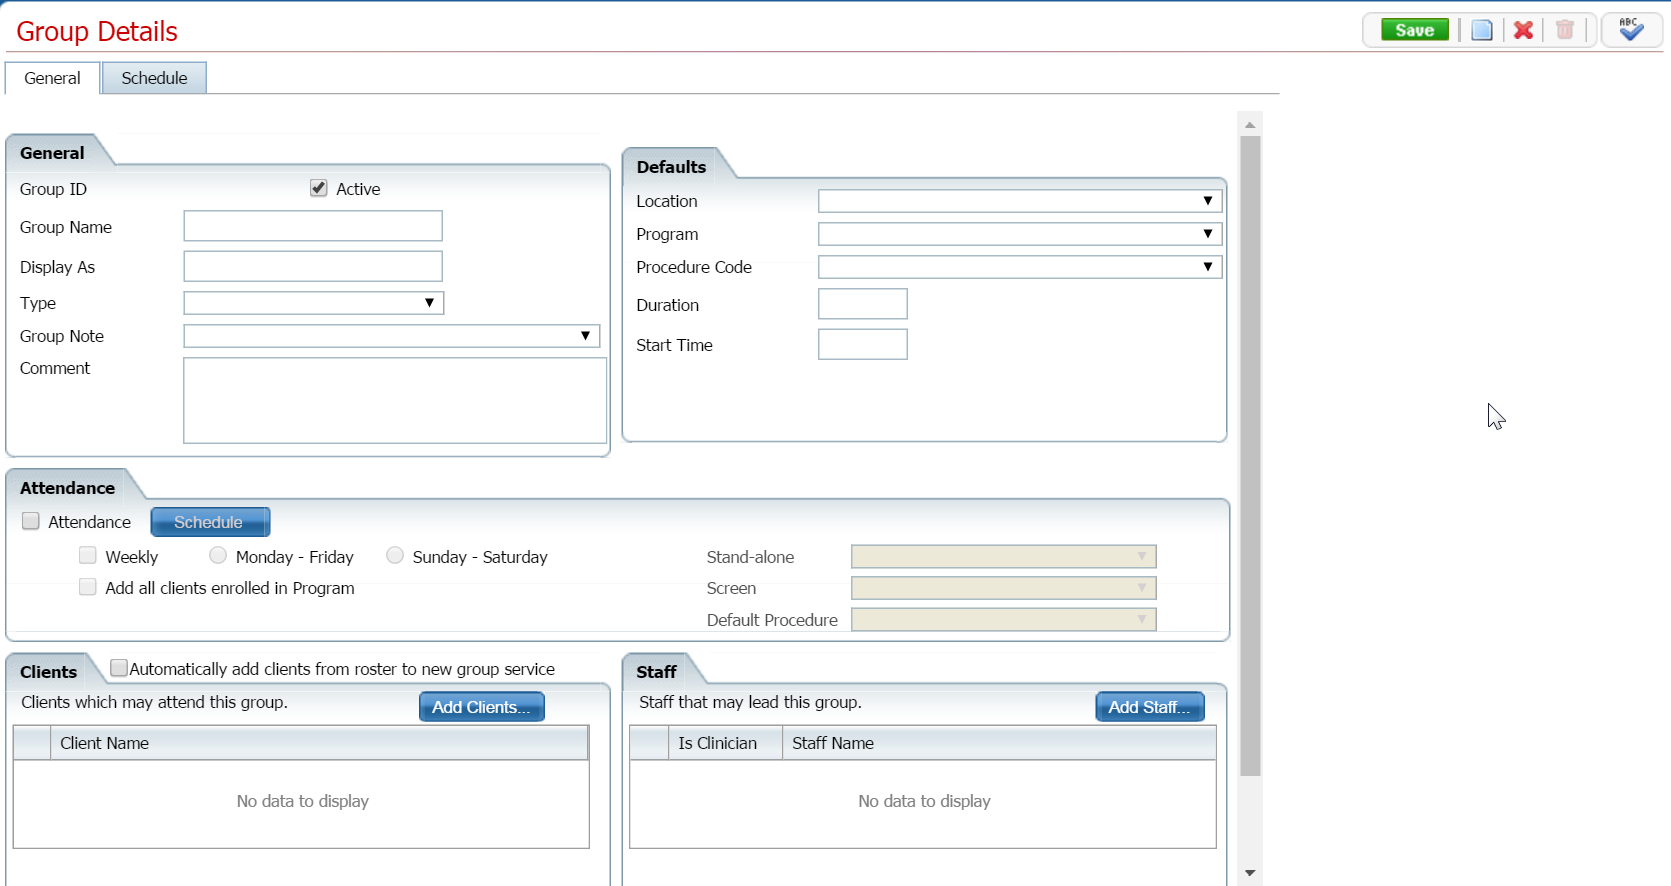The image size is (1671, 886).
Task: Check Automatically add clients from roster
Action: point(119,668)
